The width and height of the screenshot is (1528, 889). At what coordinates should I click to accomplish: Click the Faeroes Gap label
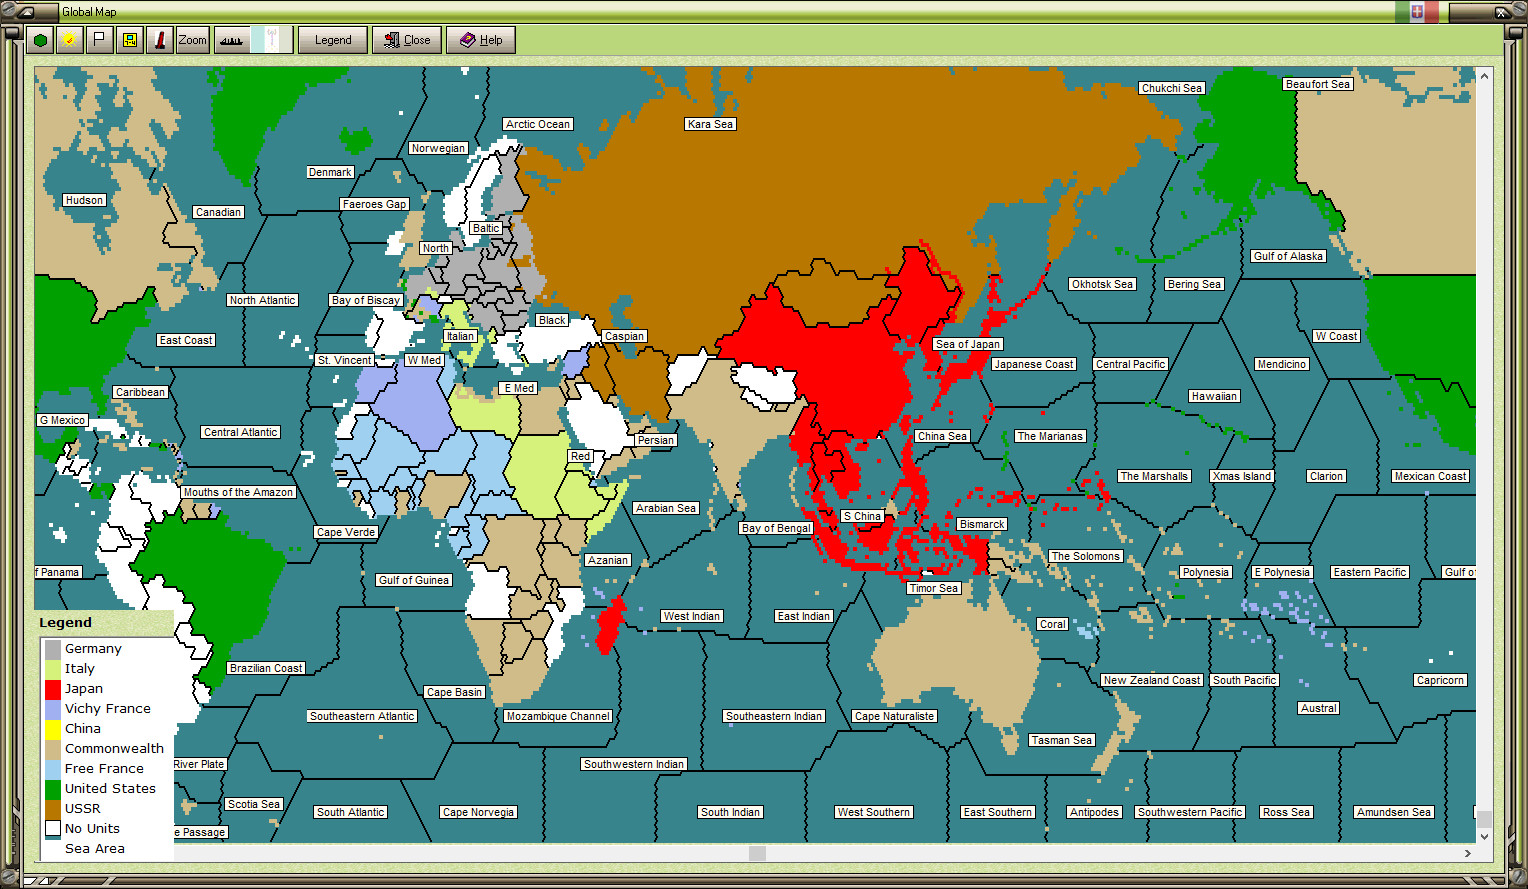374,204
